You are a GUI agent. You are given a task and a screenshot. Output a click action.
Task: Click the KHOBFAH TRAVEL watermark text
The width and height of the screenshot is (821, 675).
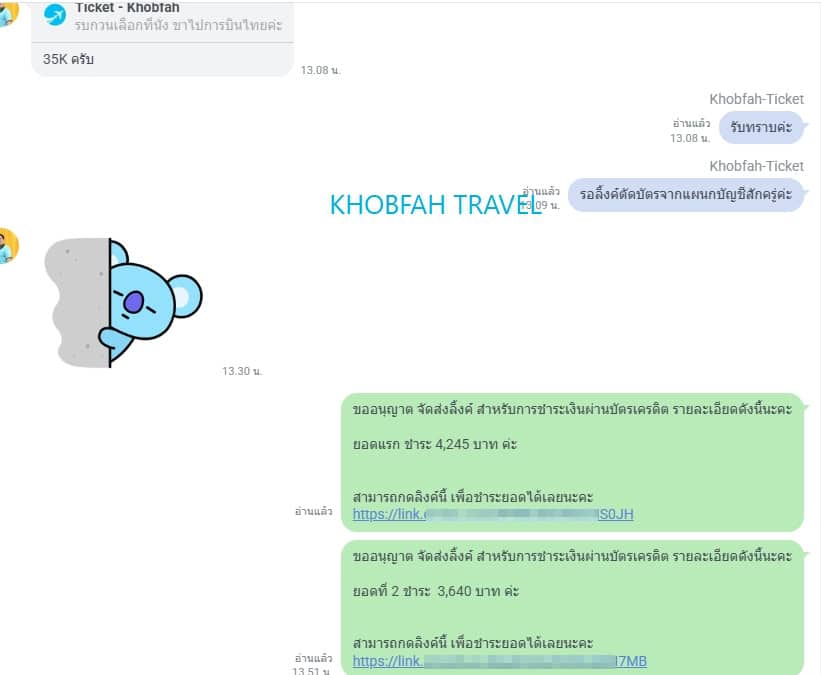point(436,205)
